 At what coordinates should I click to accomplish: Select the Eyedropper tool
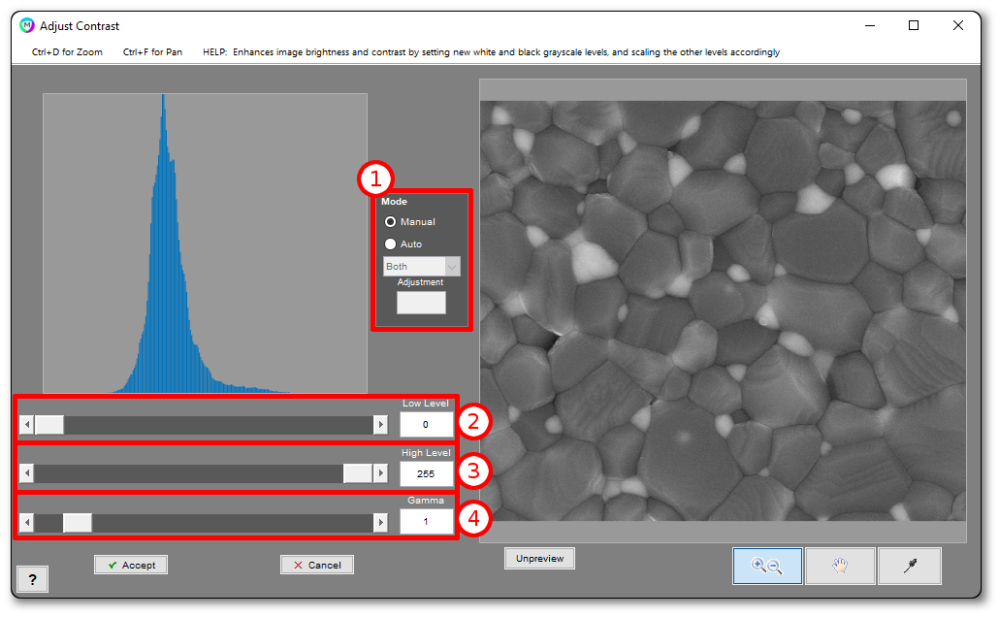tap(910, 565)
